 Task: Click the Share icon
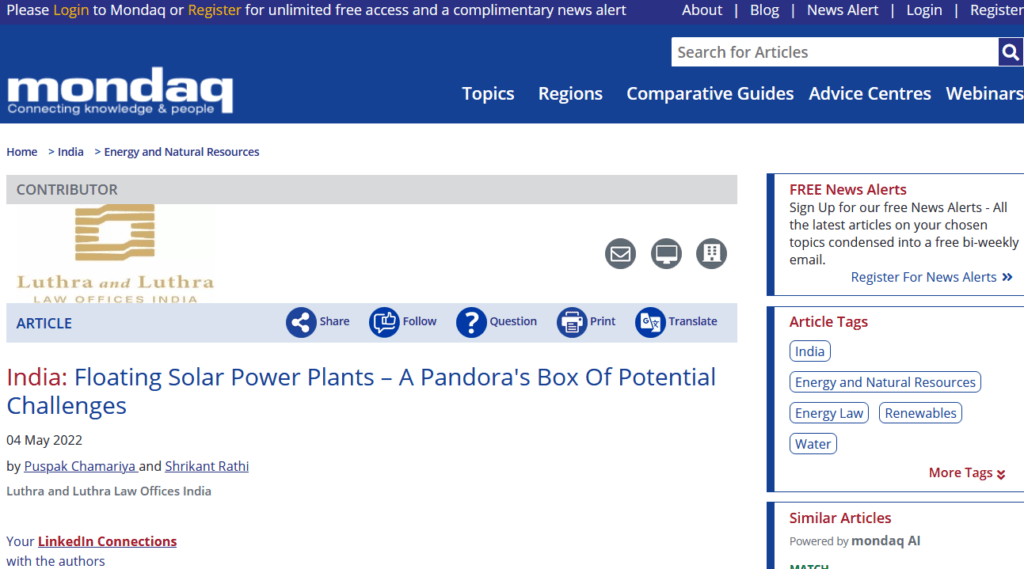301,322
